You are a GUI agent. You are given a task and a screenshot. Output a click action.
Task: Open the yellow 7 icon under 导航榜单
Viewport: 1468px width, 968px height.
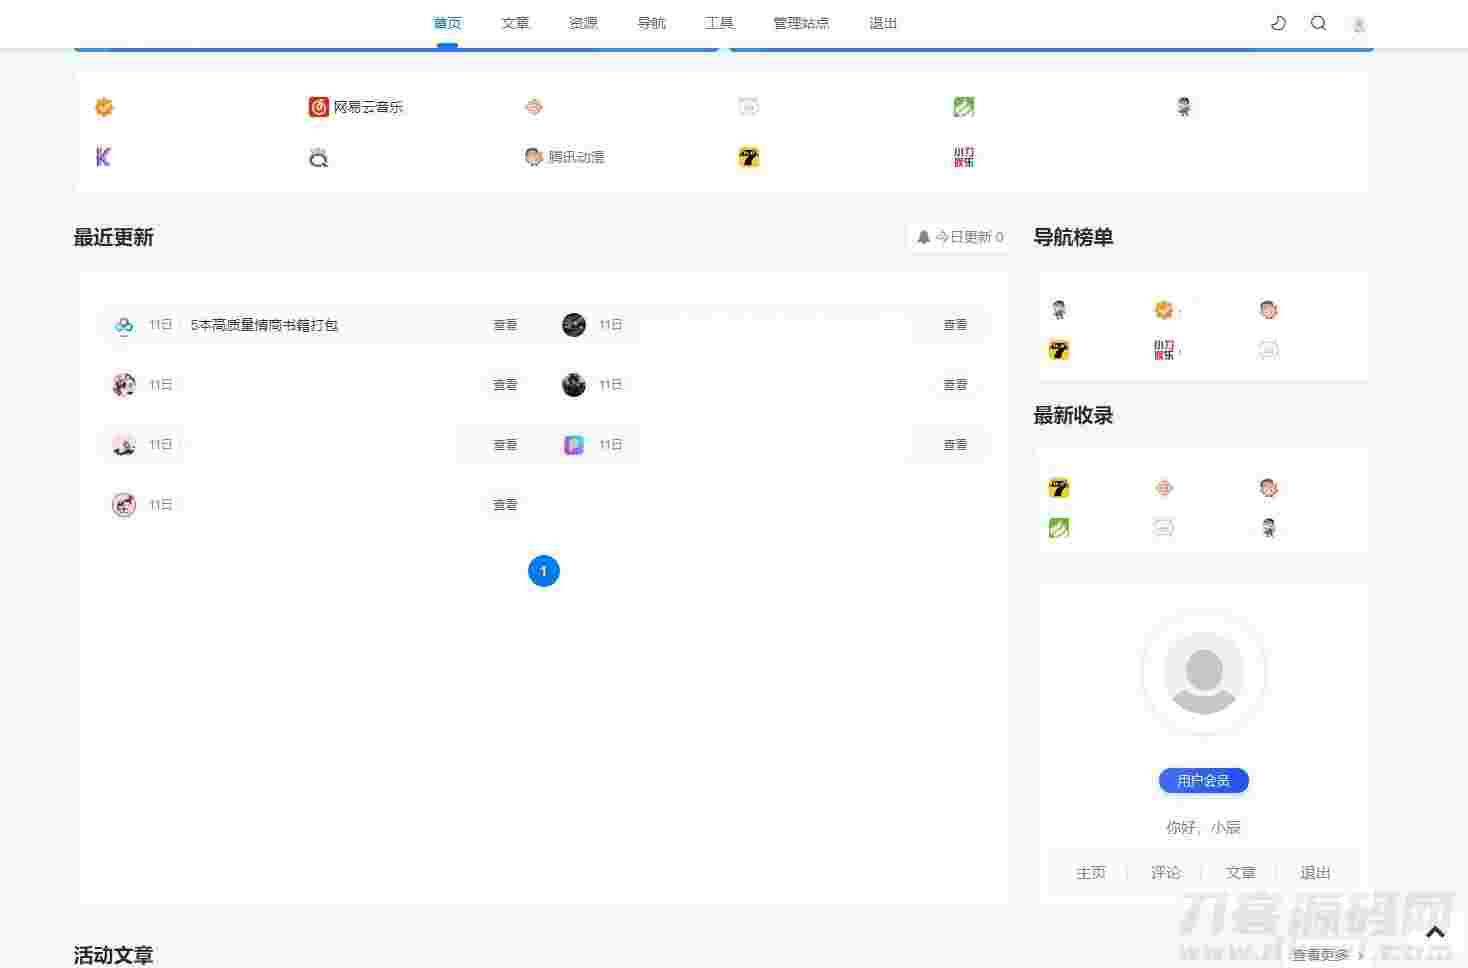coord(1059,350)
